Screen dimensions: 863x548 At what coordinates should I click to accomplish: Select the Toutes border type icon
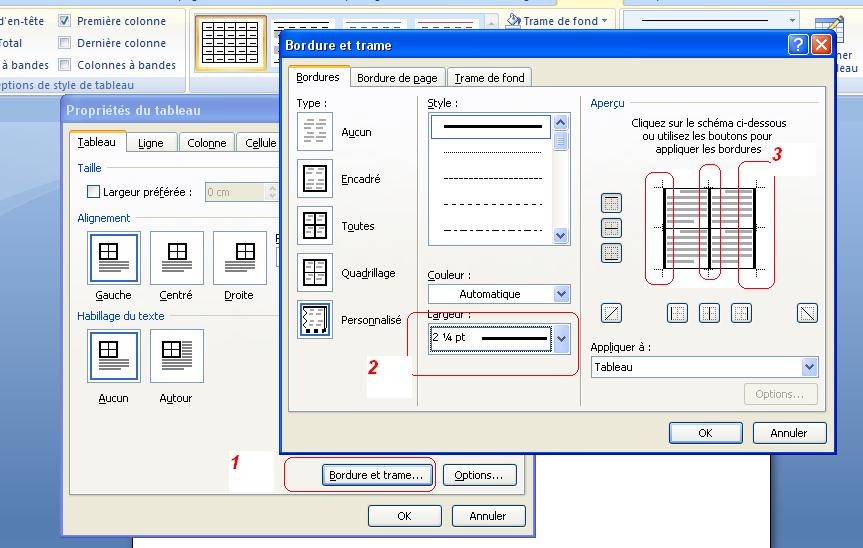[x=315, y=226]
